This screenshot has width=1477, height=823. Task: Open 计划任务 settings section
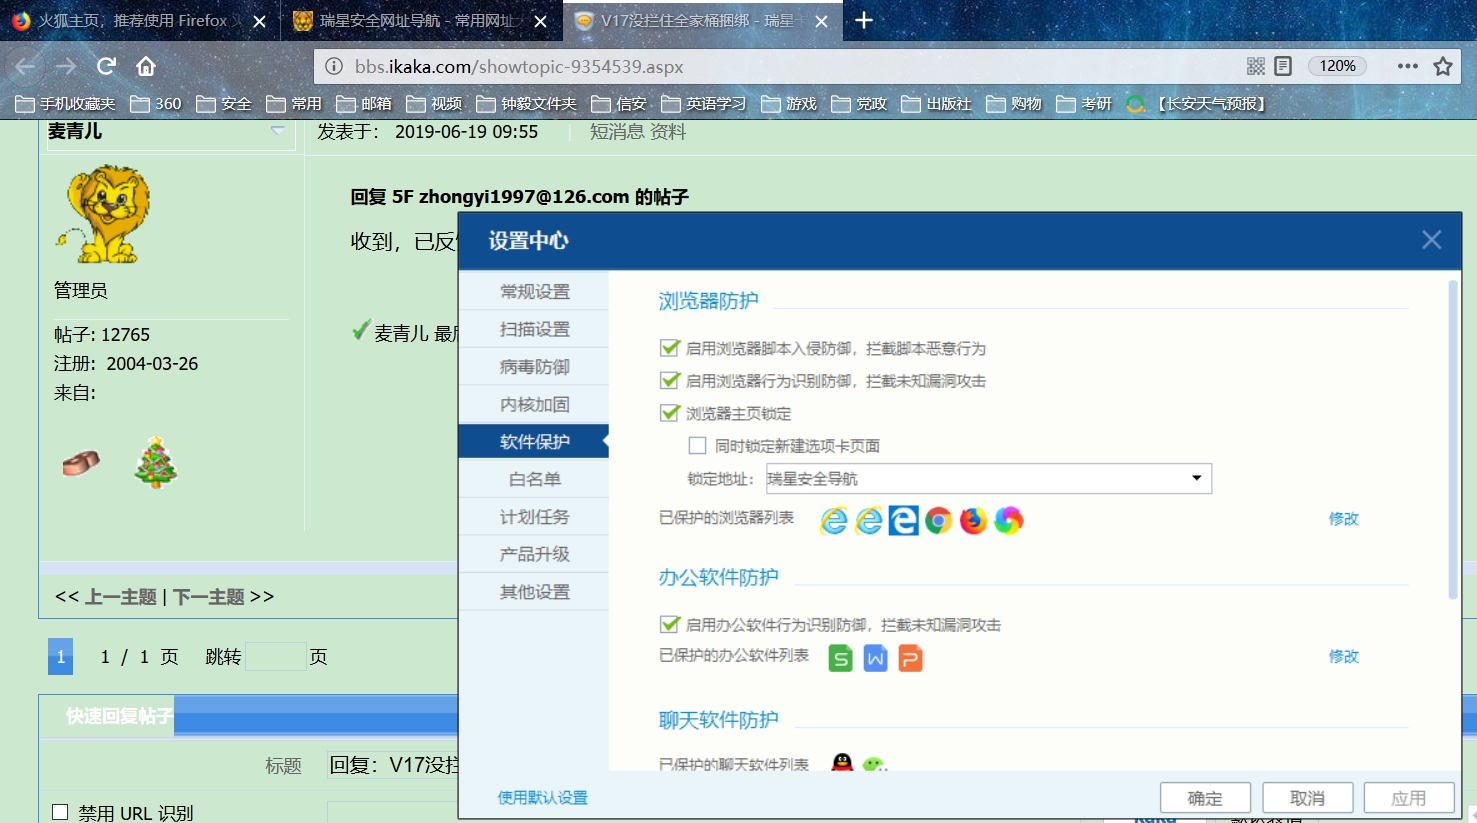[534, 516]
